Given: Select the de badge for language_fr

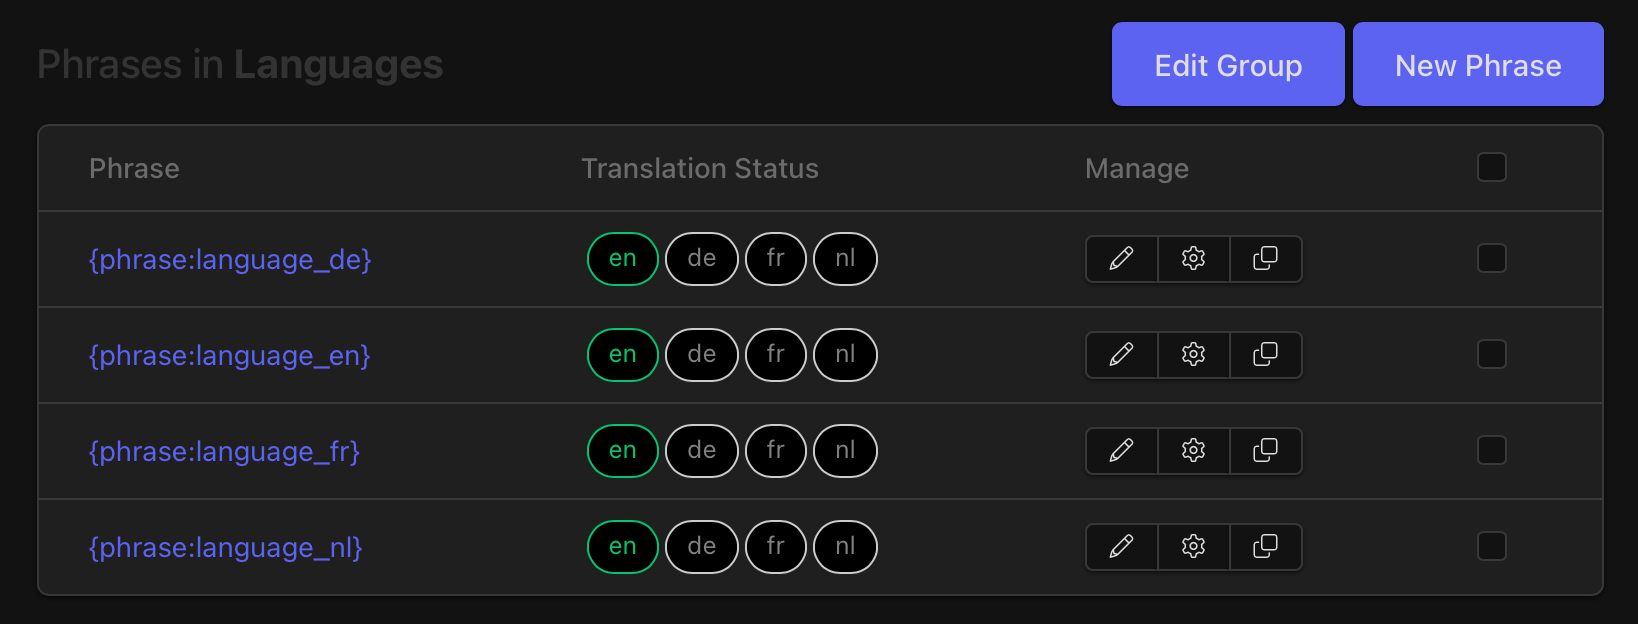Looking at the screenshot, I should click(x=702, y=451).
